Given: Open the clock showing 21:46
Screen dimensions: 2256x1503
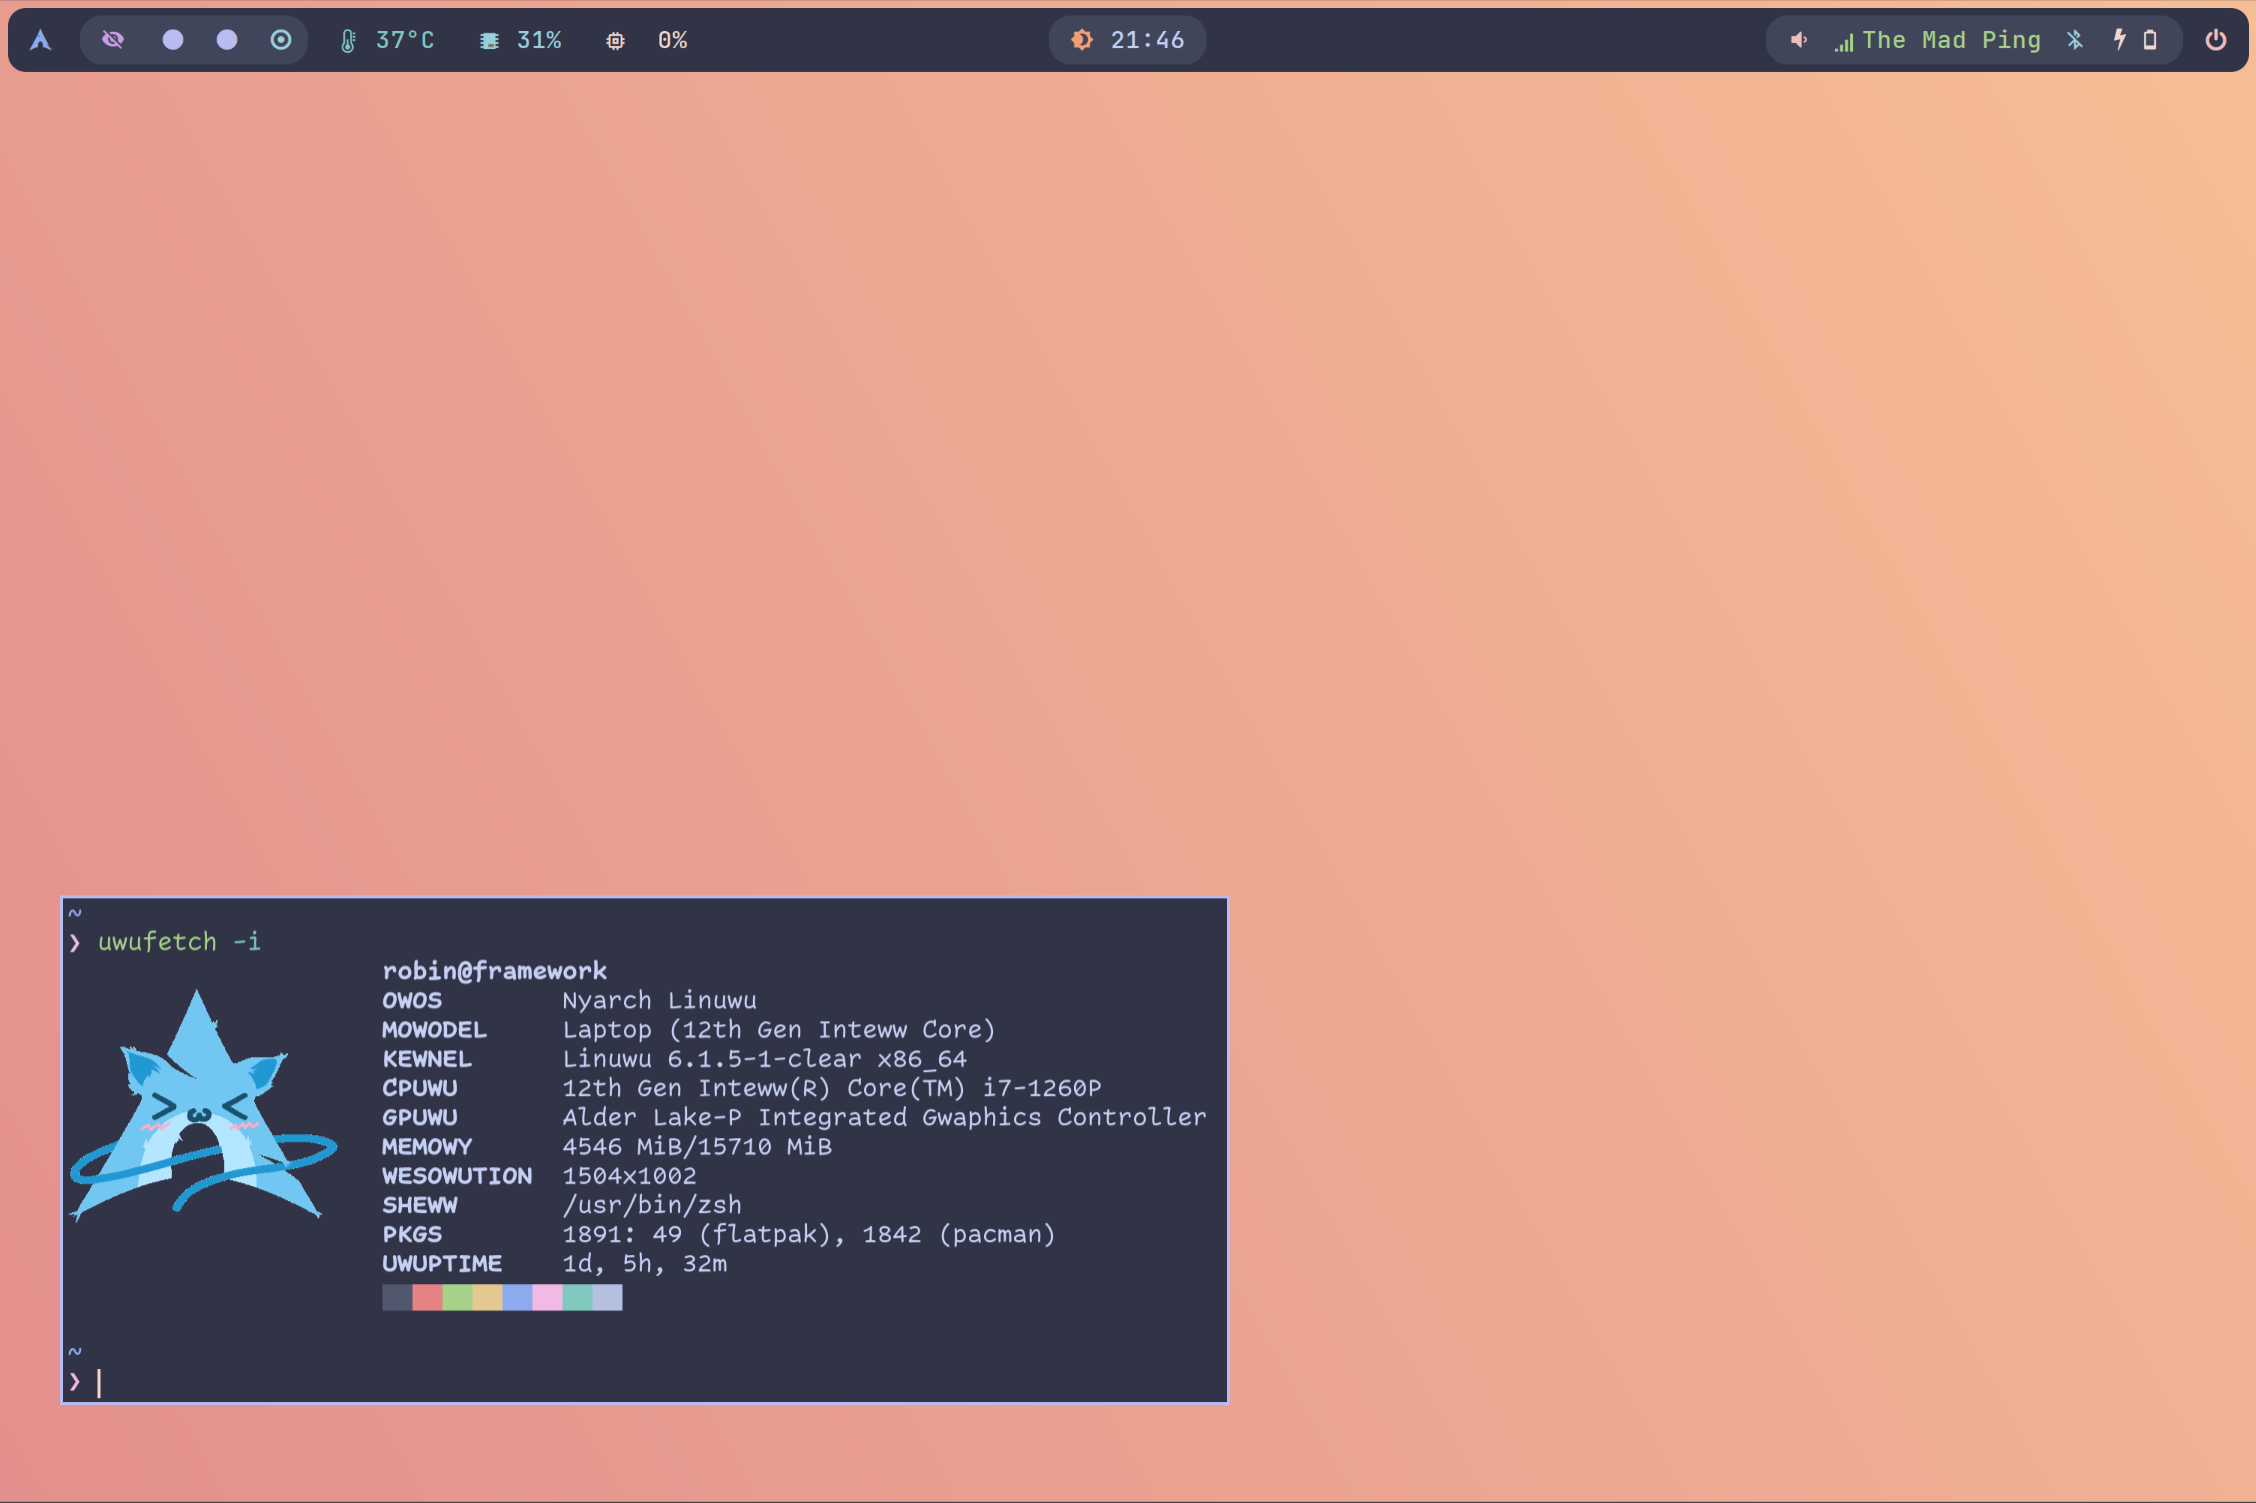Looking at the screenshot, I should (1147, 40).
